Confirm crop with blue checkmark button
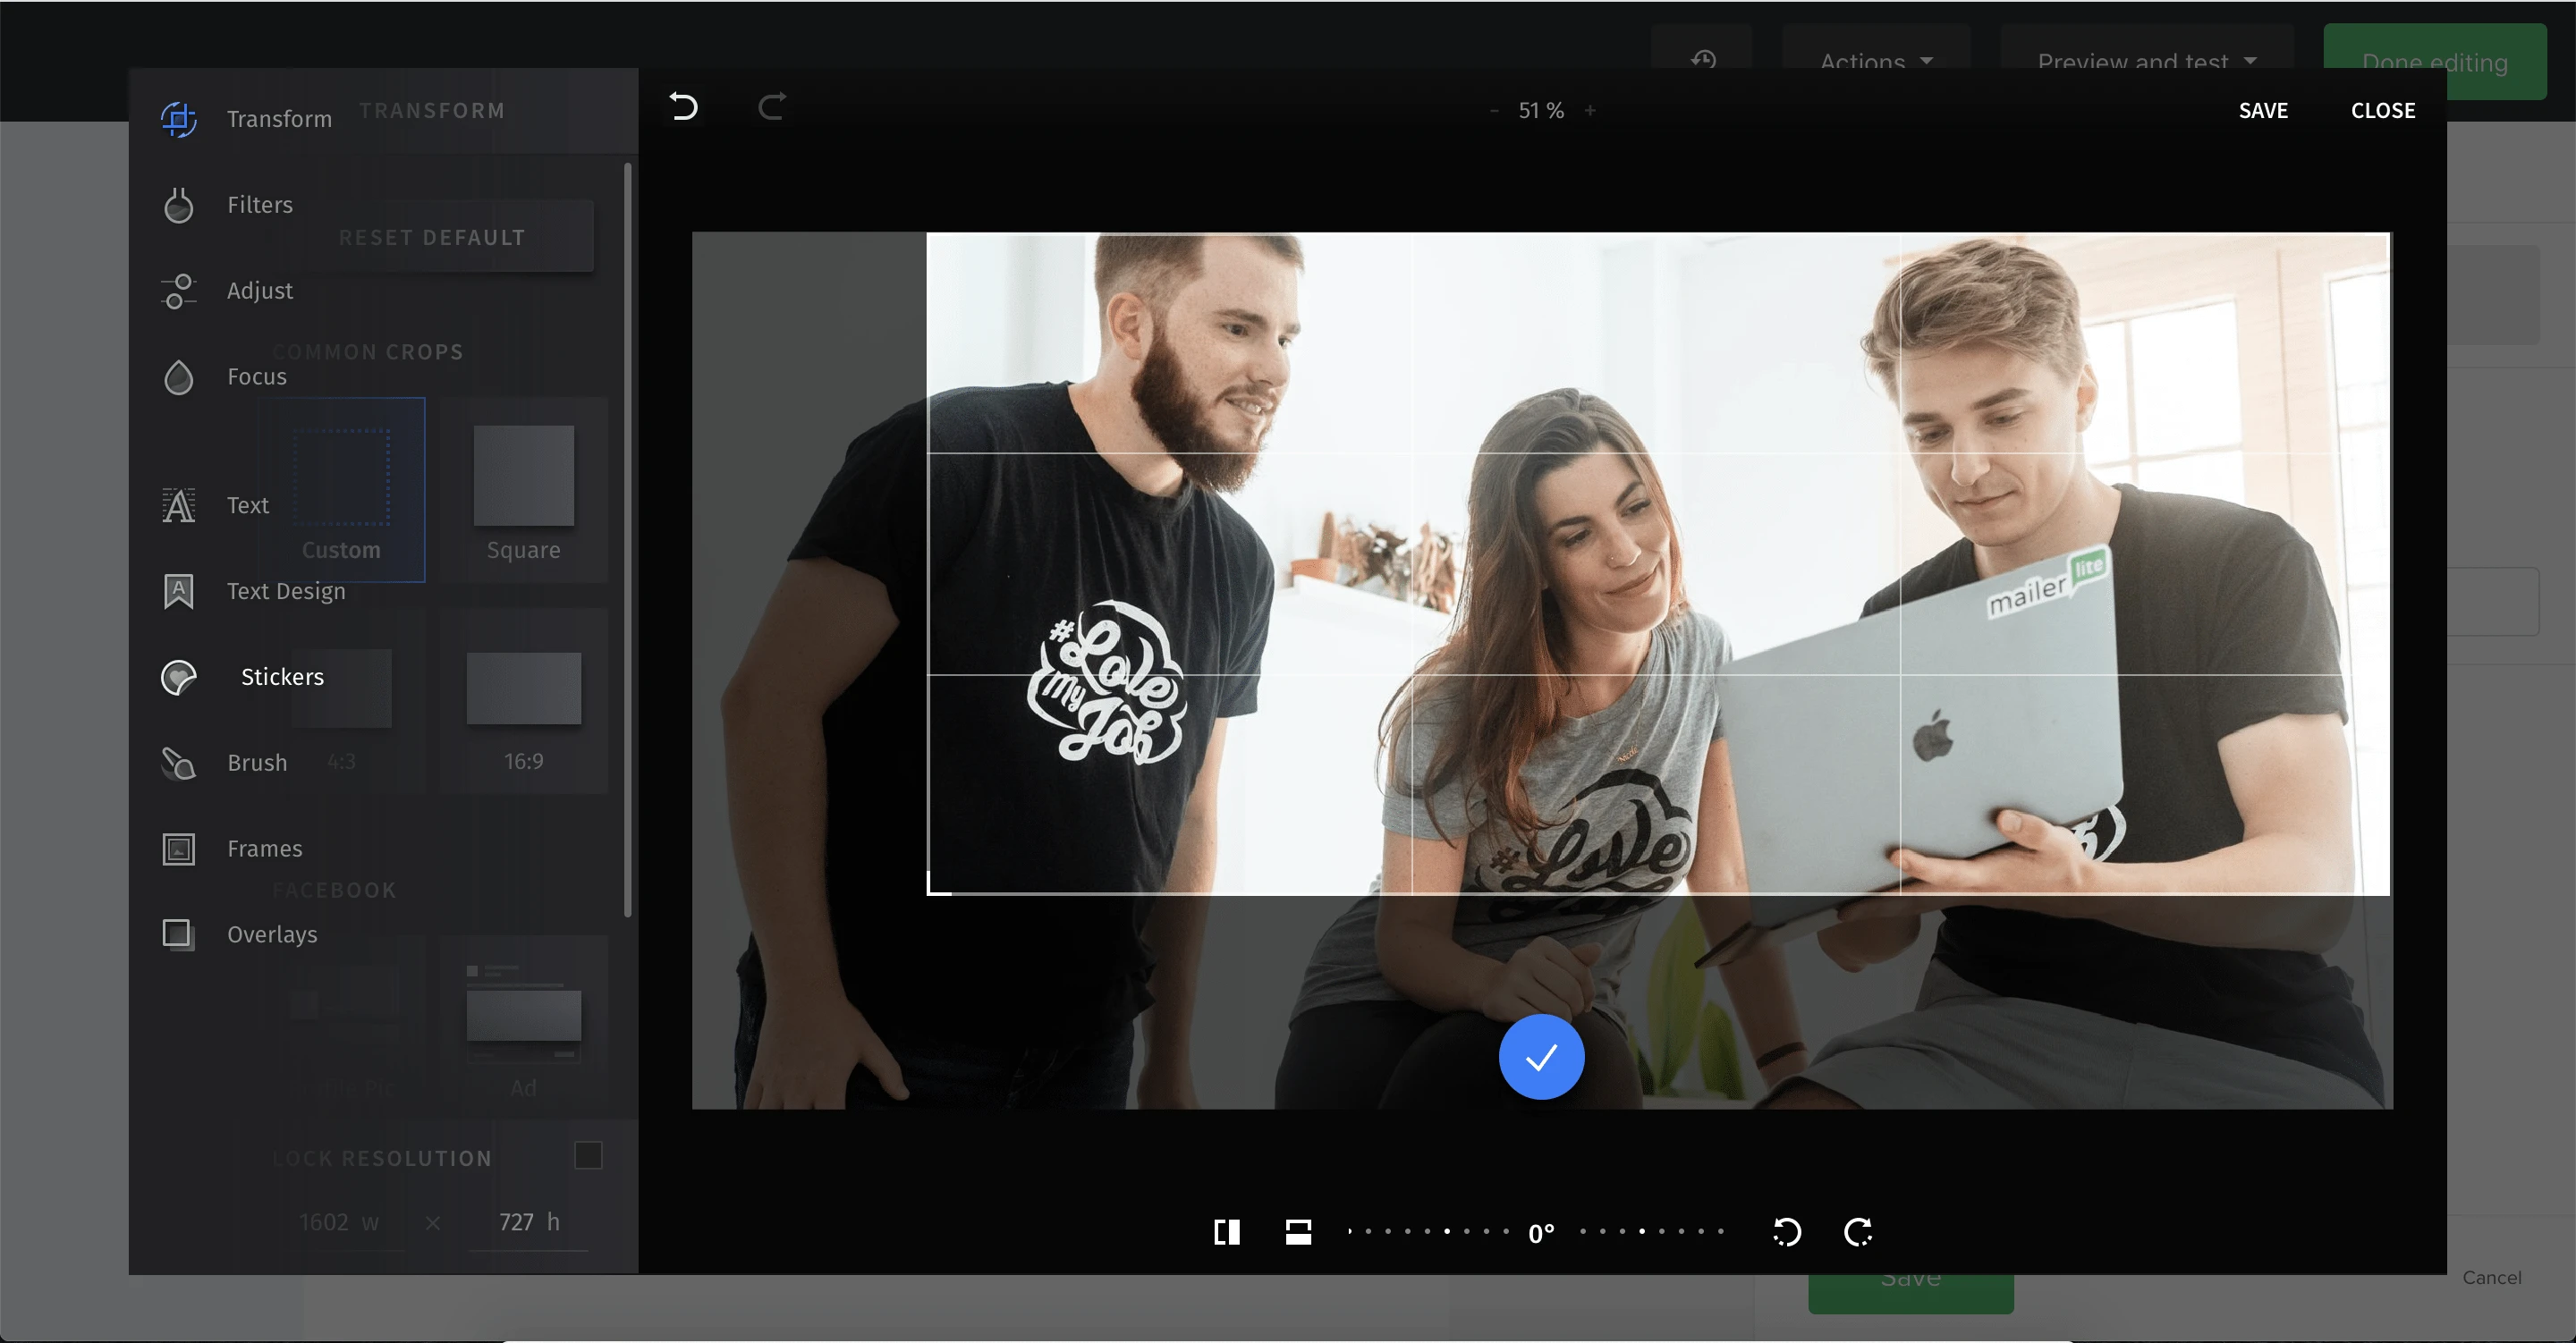 pos(1541,1057)
